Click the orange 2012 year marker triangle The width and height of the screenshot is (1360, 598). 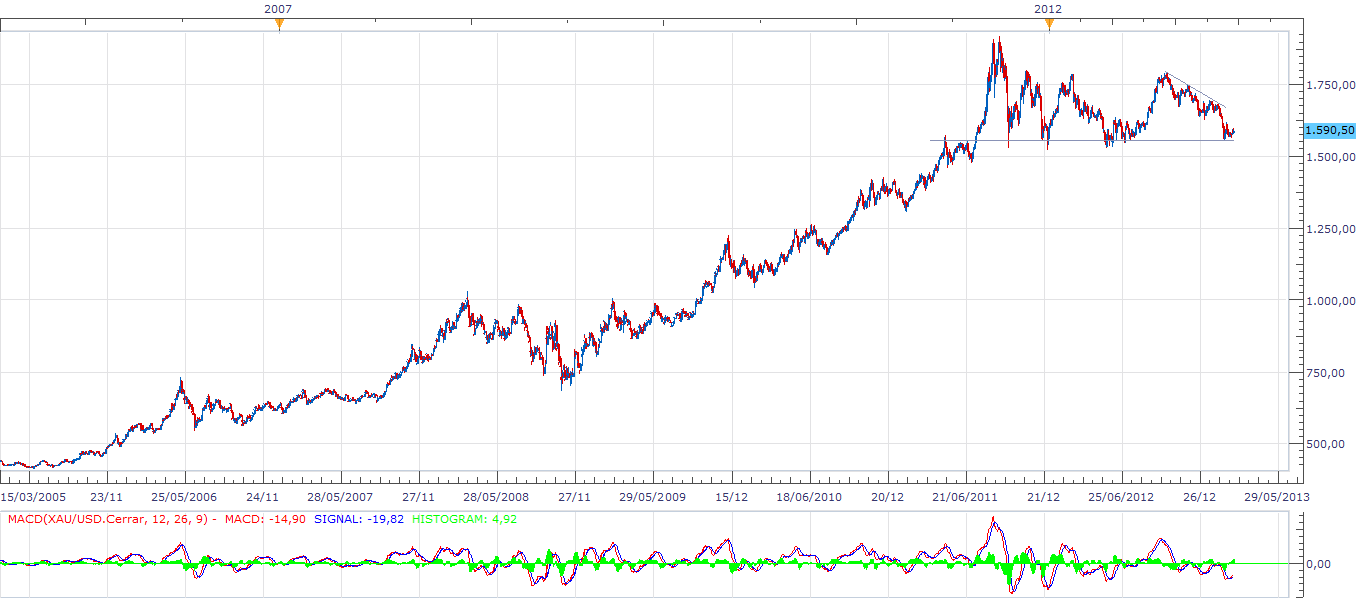(x=1049, y=24)
